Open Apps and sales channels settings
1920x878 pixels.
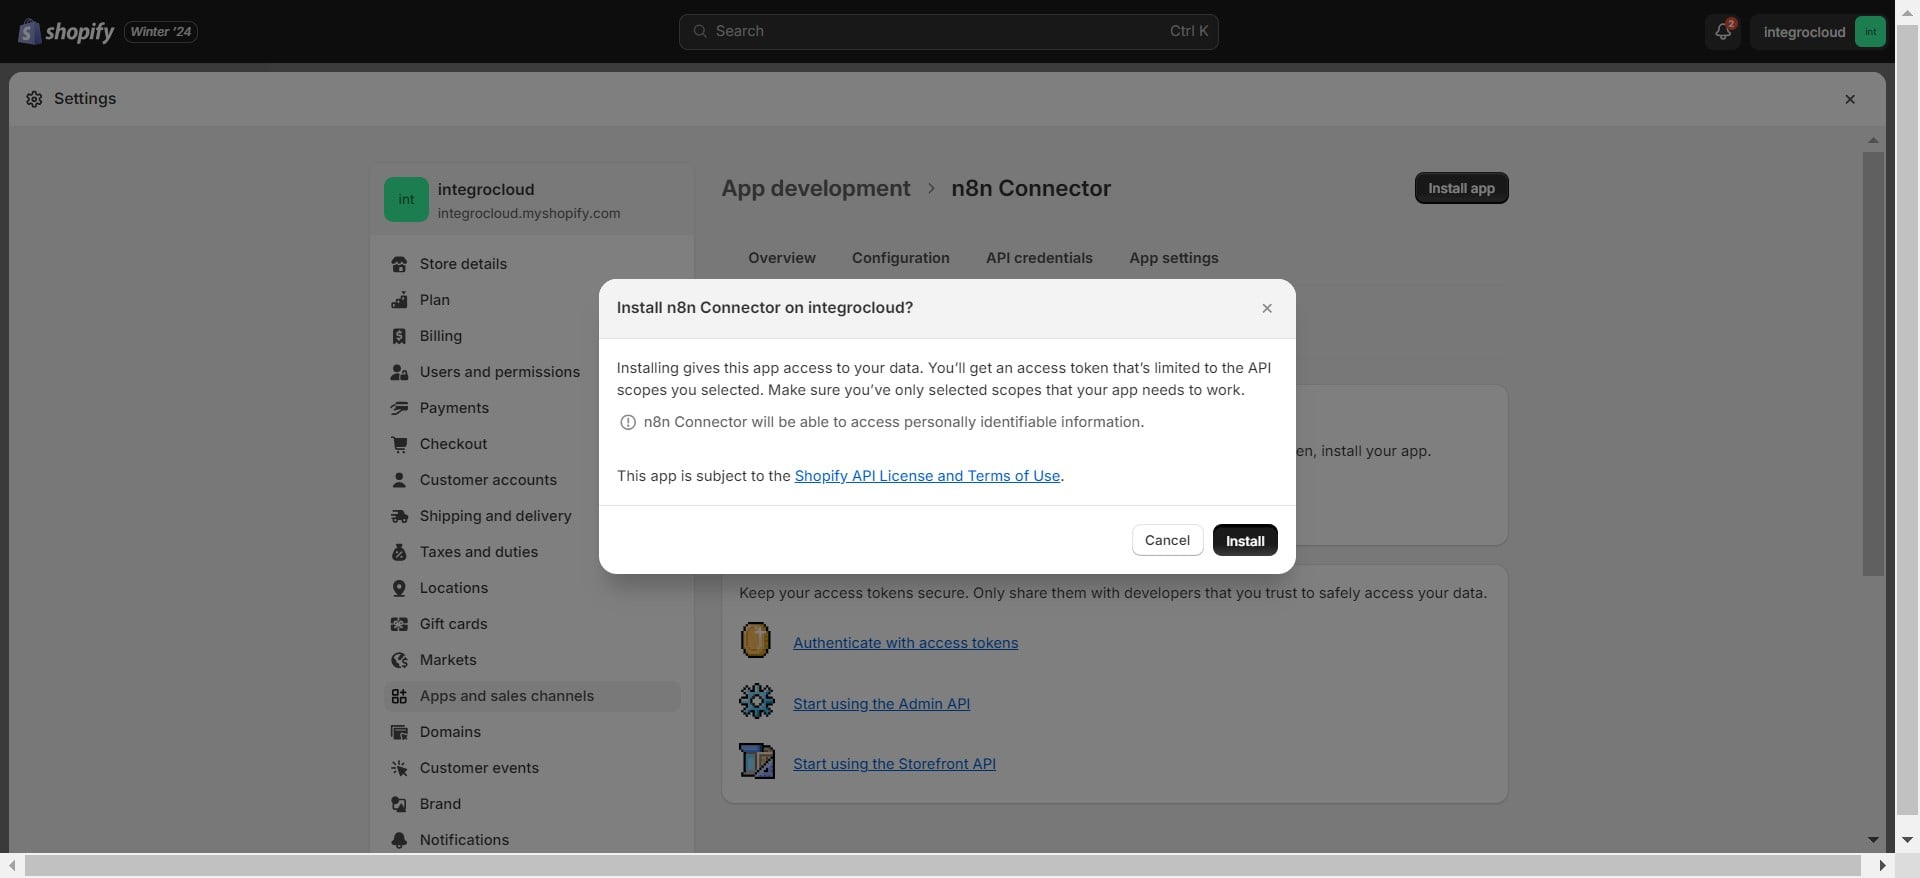point(532,696)
